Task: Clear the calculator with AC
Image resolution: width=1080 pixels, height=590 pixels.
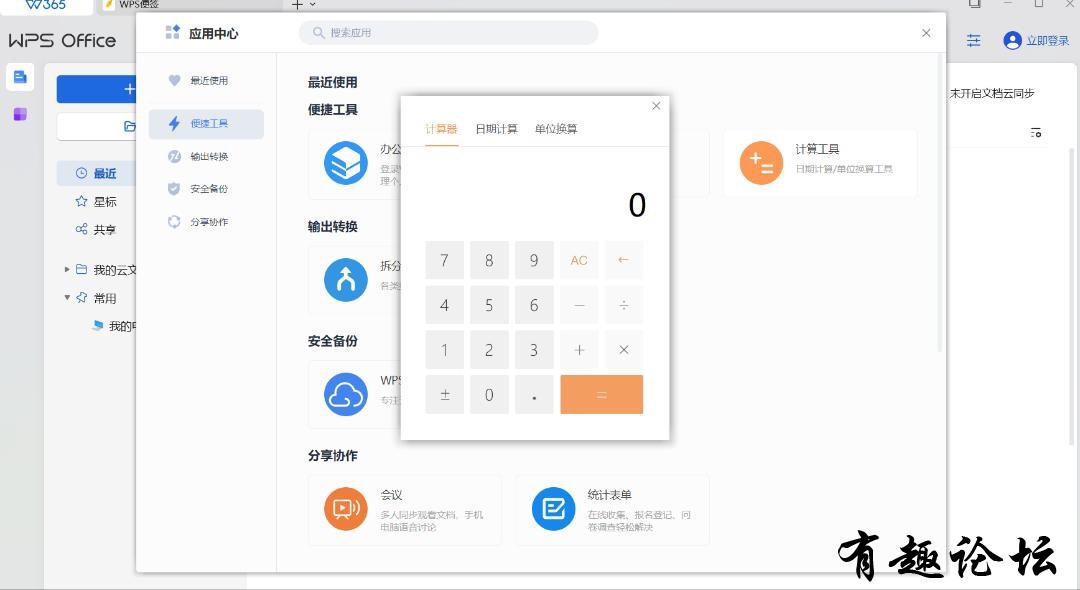Action: tap(579, 260)
